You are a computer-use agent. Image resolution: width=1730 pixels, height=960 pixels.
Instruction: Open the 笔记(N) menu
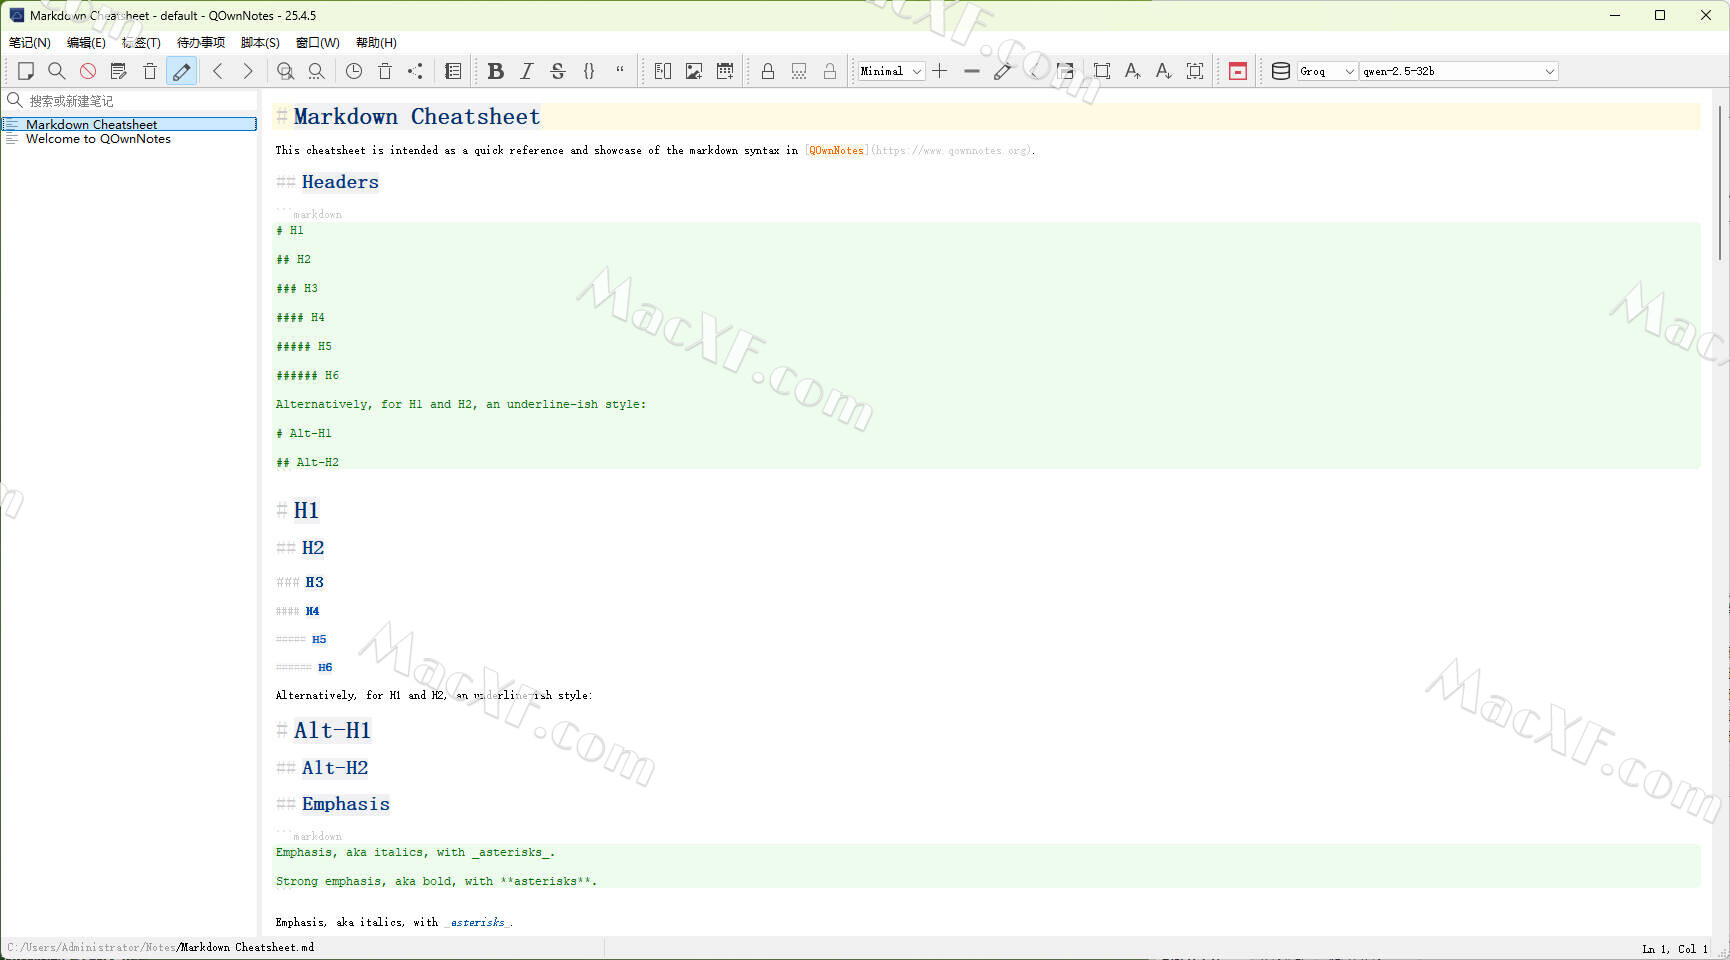click(30, 43)
